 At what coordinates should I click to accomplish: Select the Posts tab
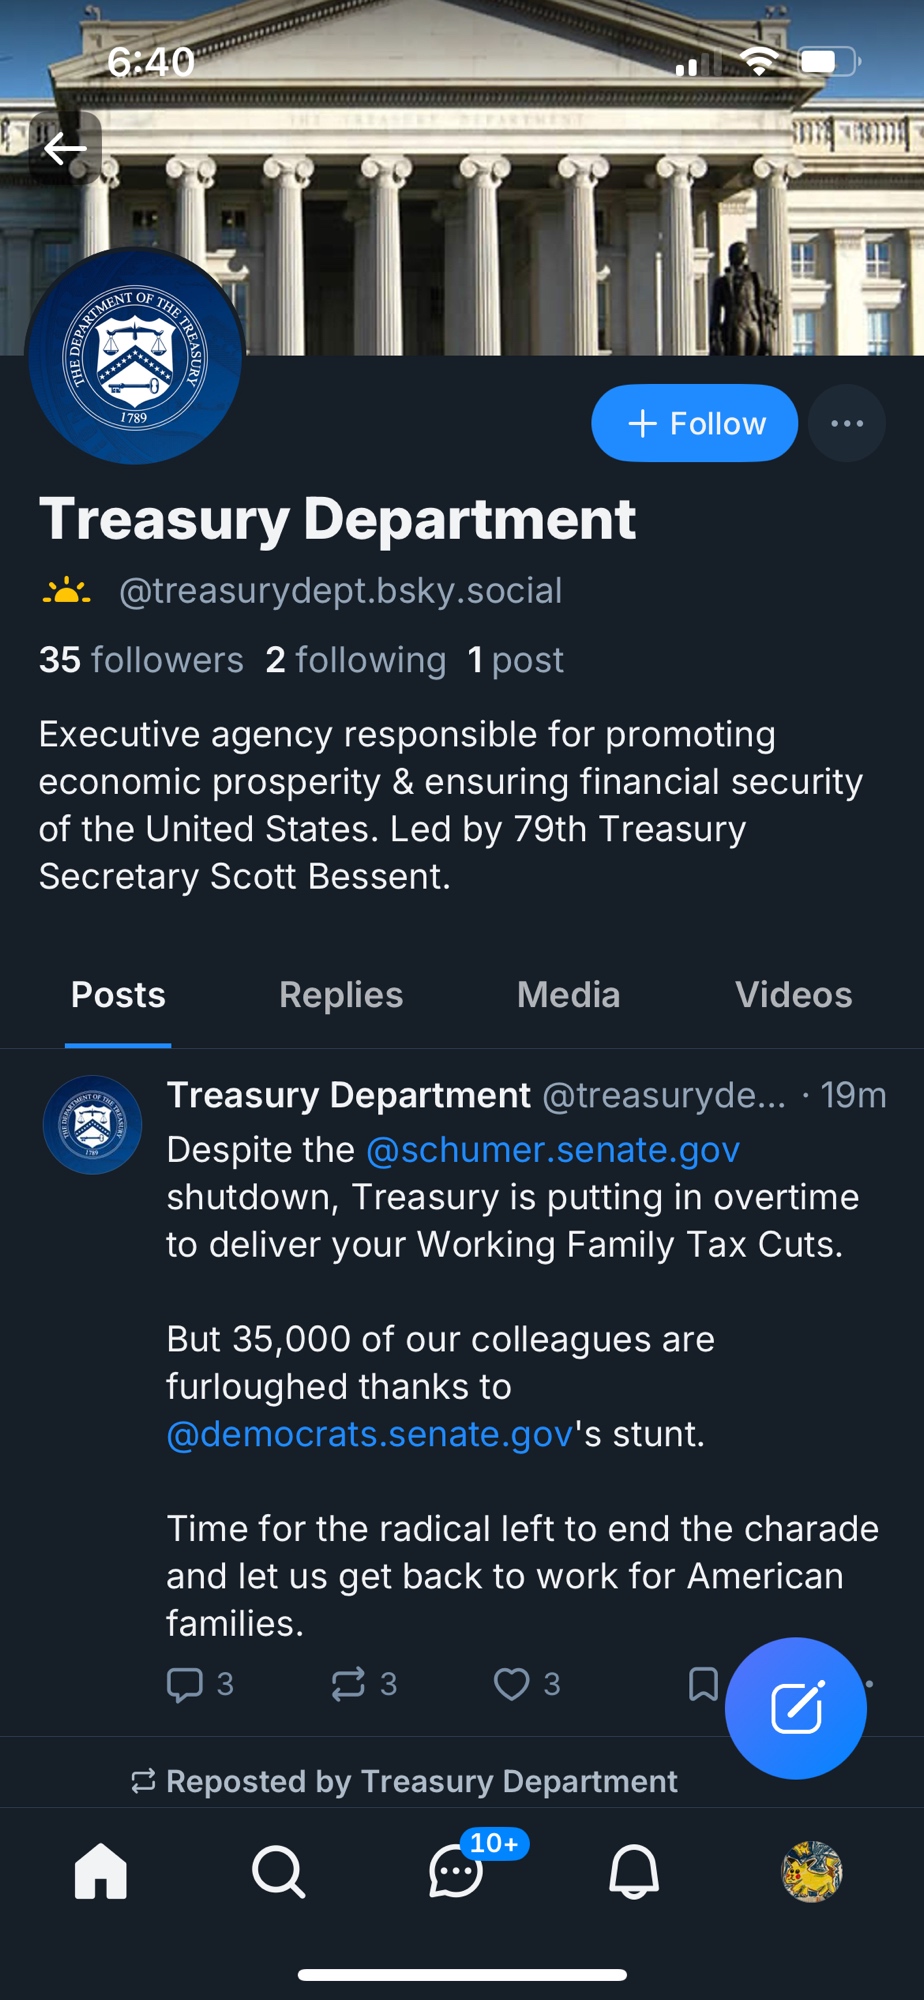click(118, 995)
